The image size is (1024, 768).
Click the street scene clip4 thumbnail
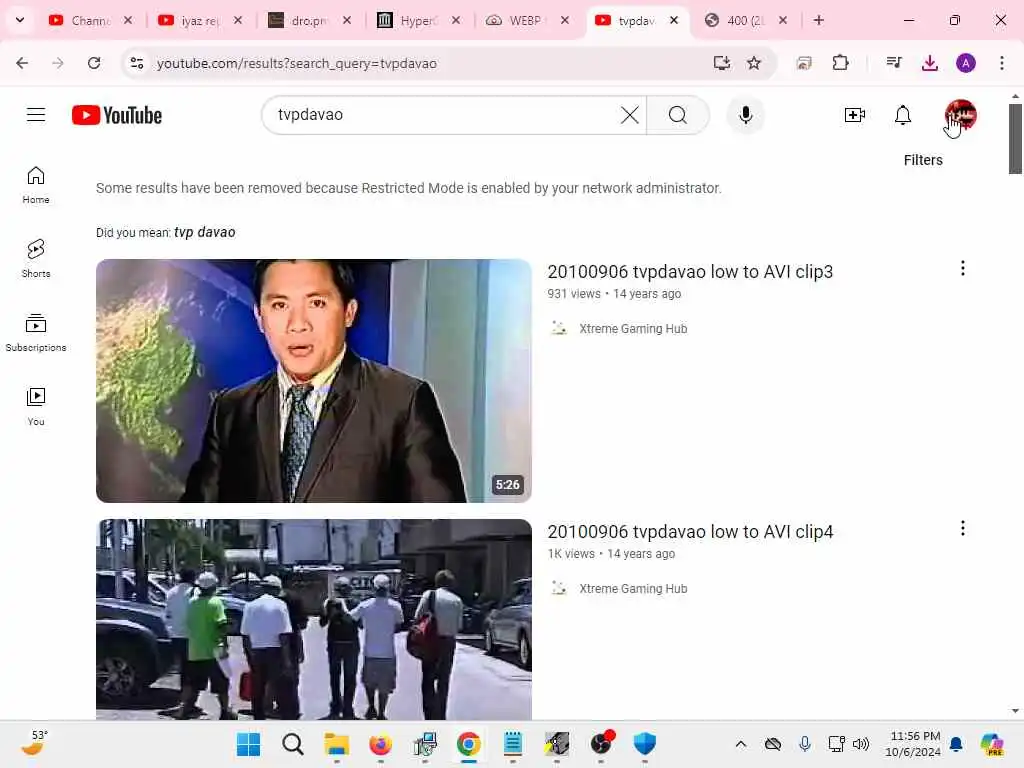(x=313, y=619)
